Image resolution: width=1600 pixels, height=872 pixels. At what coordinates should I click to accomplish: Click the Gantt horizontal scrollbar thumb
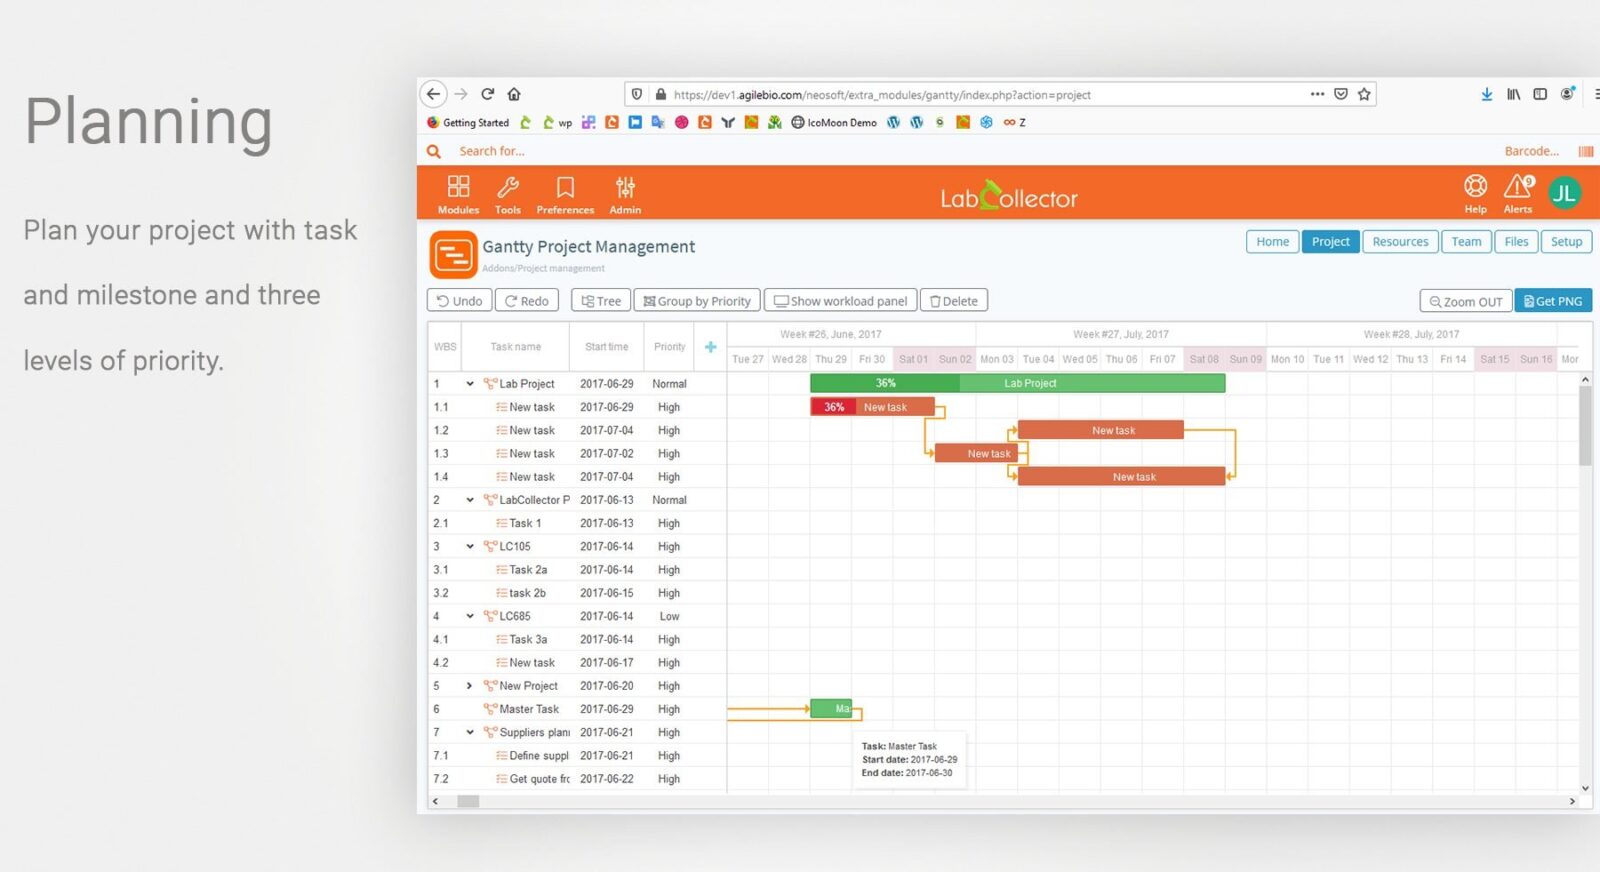coord(468,801)
